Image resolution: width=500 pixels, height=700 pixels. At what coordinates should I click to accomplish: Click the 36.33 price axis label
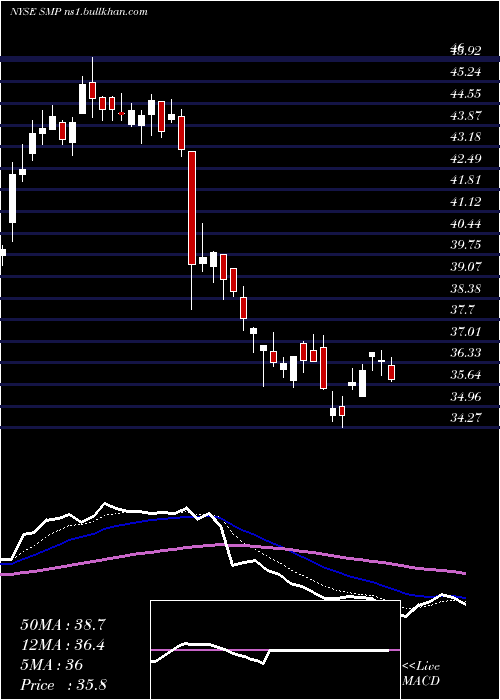466,353
